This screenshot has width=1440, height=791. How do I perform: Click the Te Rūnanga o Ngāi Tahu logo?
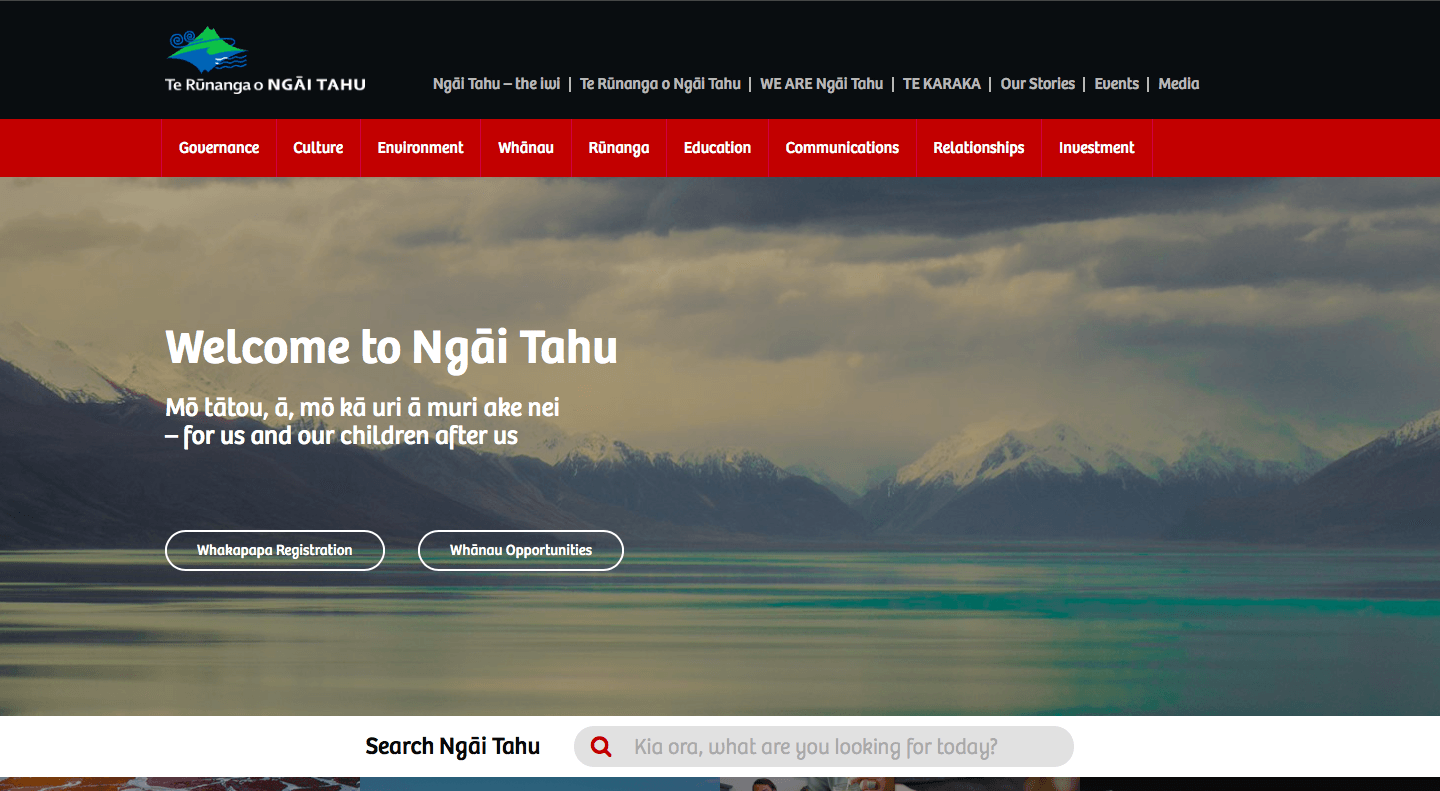coord(265,60)
